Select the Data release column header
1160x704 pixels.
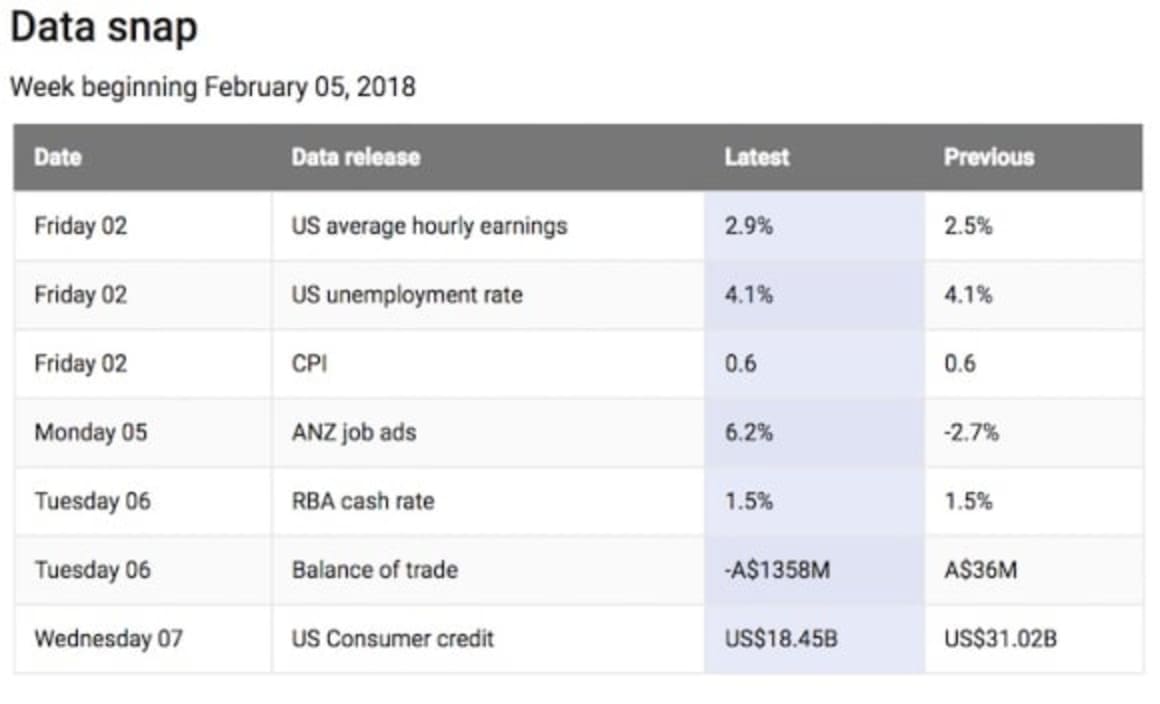coord(355,157)
